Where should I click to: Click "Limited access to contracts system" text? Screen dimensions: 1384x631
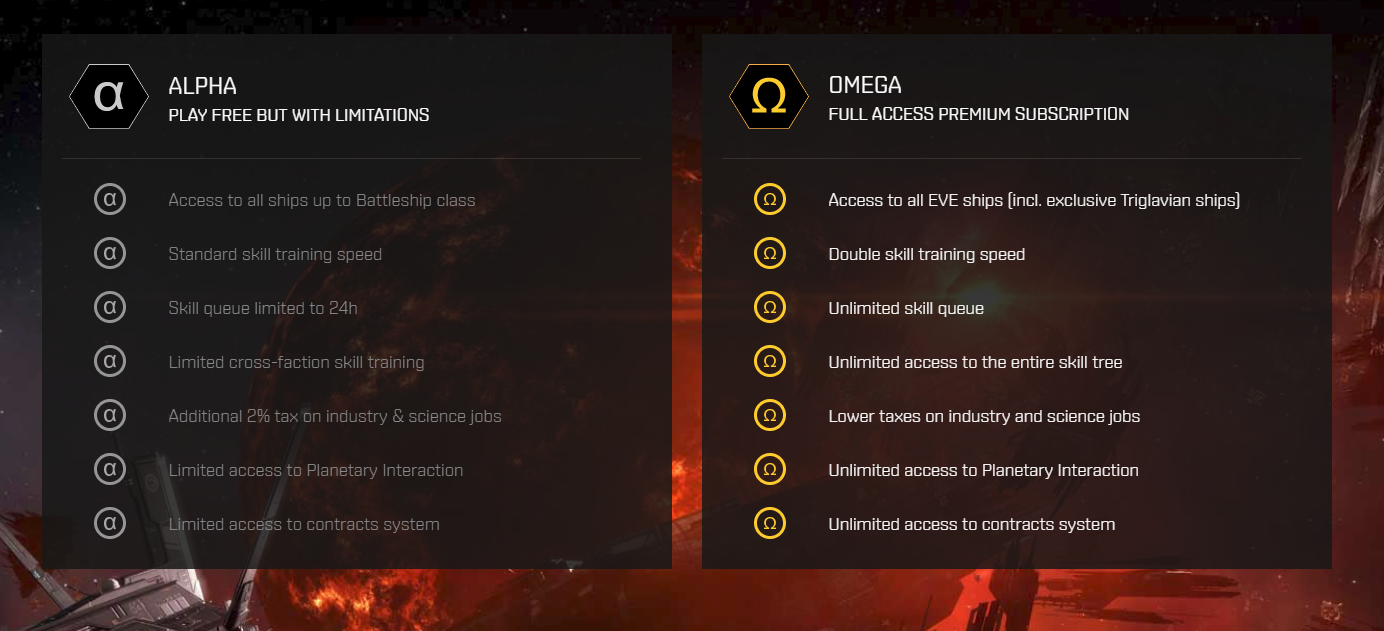(304, 524)
